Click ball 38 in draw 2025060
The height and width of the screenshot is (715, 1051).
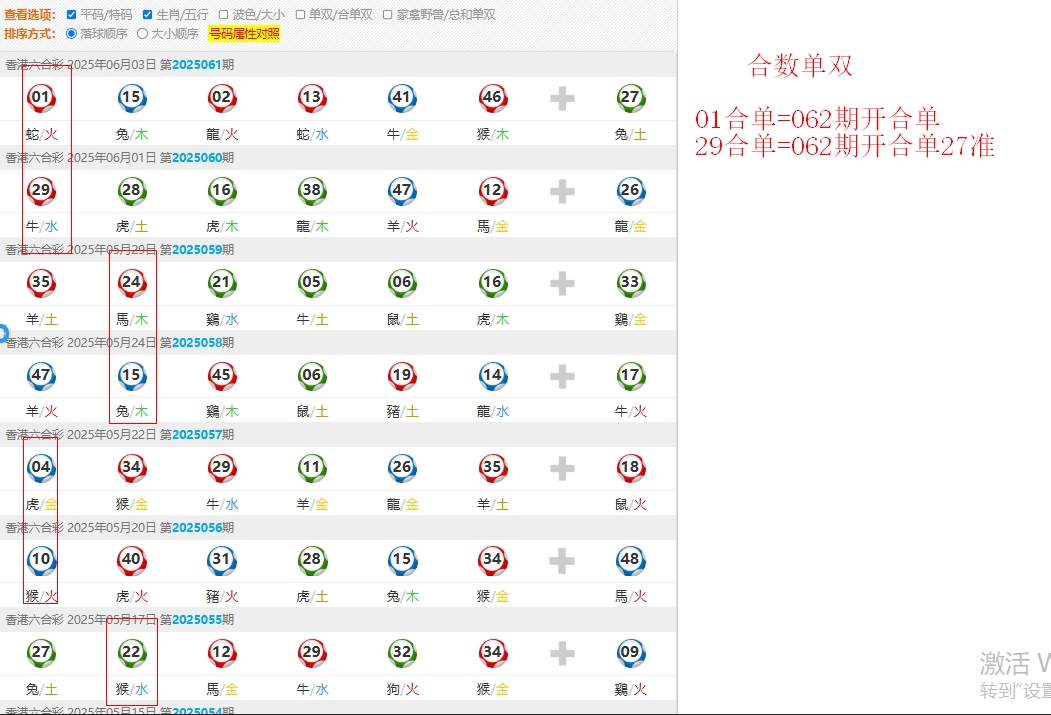312,191
